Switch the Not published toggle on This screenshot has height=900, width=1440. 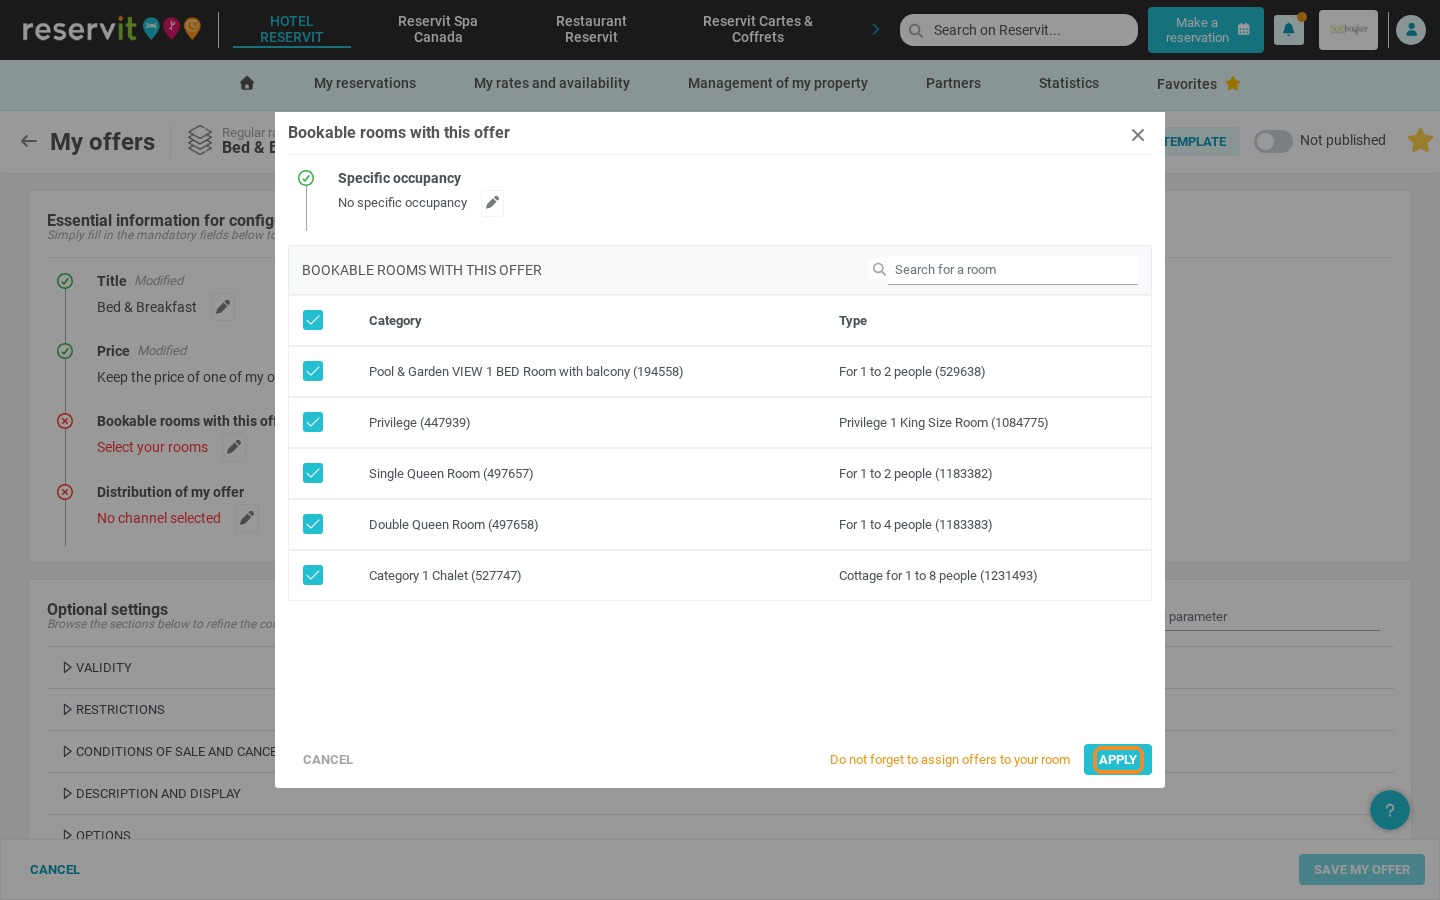[1273, 141]
